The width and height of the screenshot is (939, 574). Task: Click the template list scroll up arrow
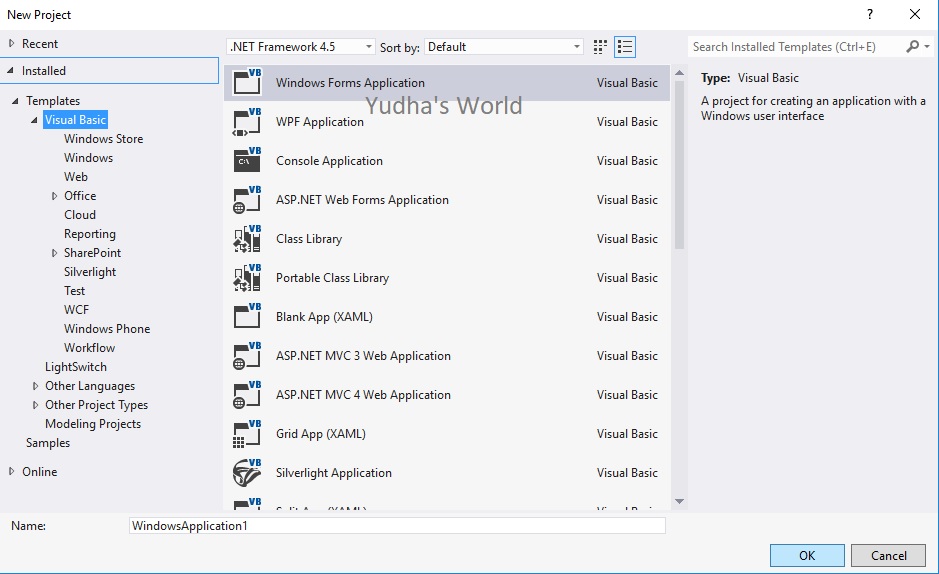click(x=679, y=72)
